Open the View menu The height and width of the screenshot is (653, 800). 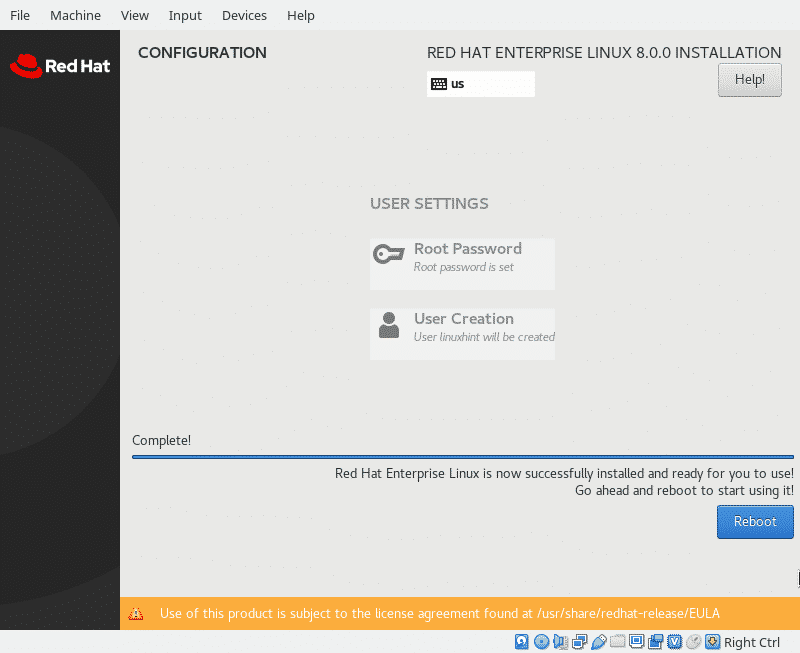(x=135, y=15)
